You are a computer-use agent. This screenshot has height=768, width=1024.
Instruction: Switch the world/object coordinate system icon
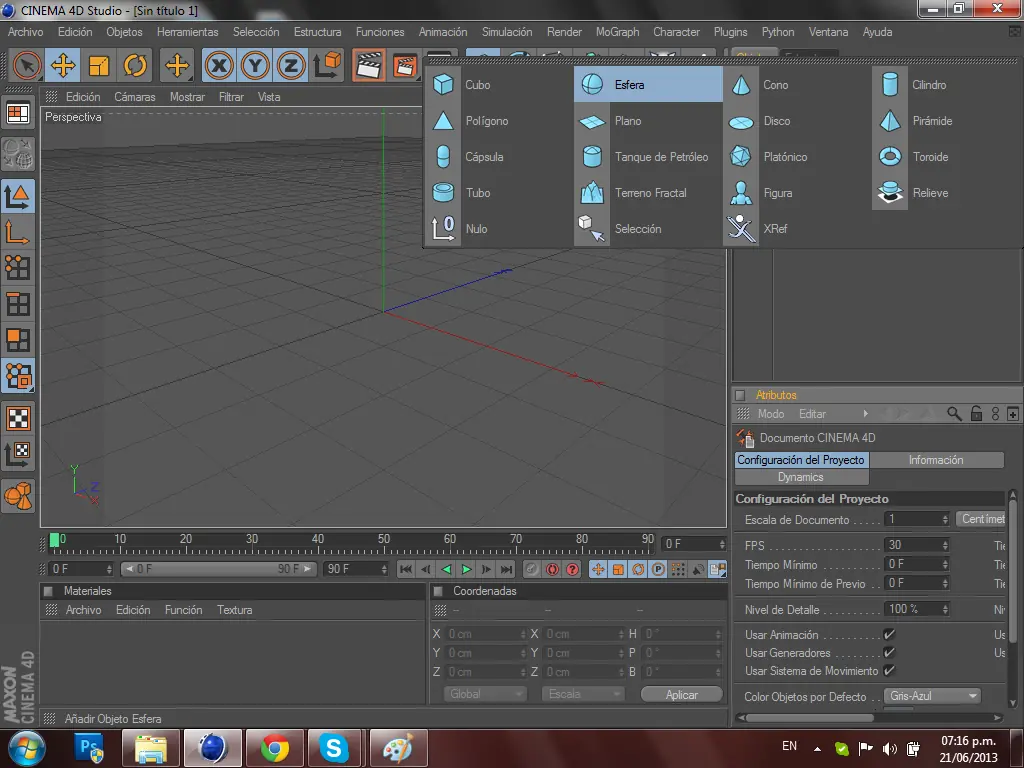pyautogui.click(x=328, y=65)
